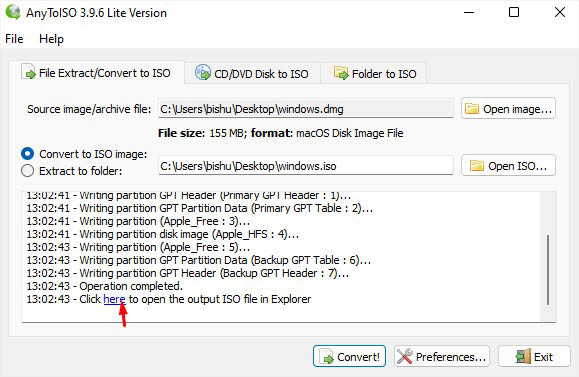Switch to File Extract/Convert to ISO tab
Viewport: 579px width, 377px height.
pyautogui.click(x=96, y=73)
